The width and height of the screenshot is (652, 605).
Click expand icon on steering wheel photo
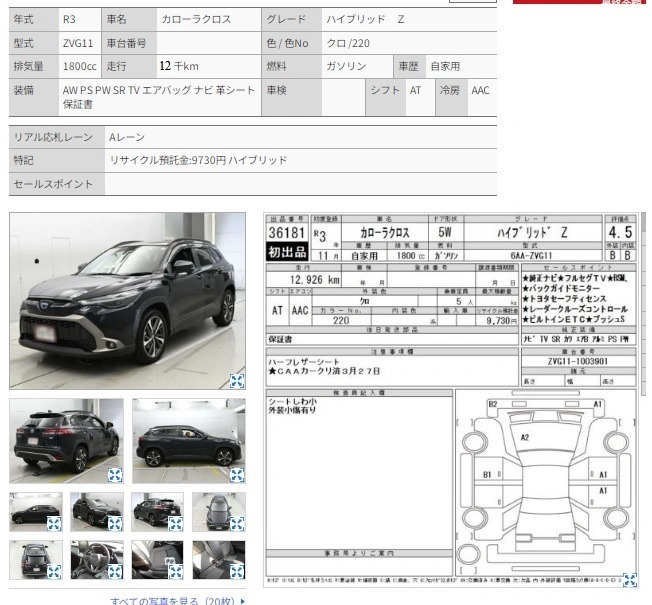click(x=115, y=572)
